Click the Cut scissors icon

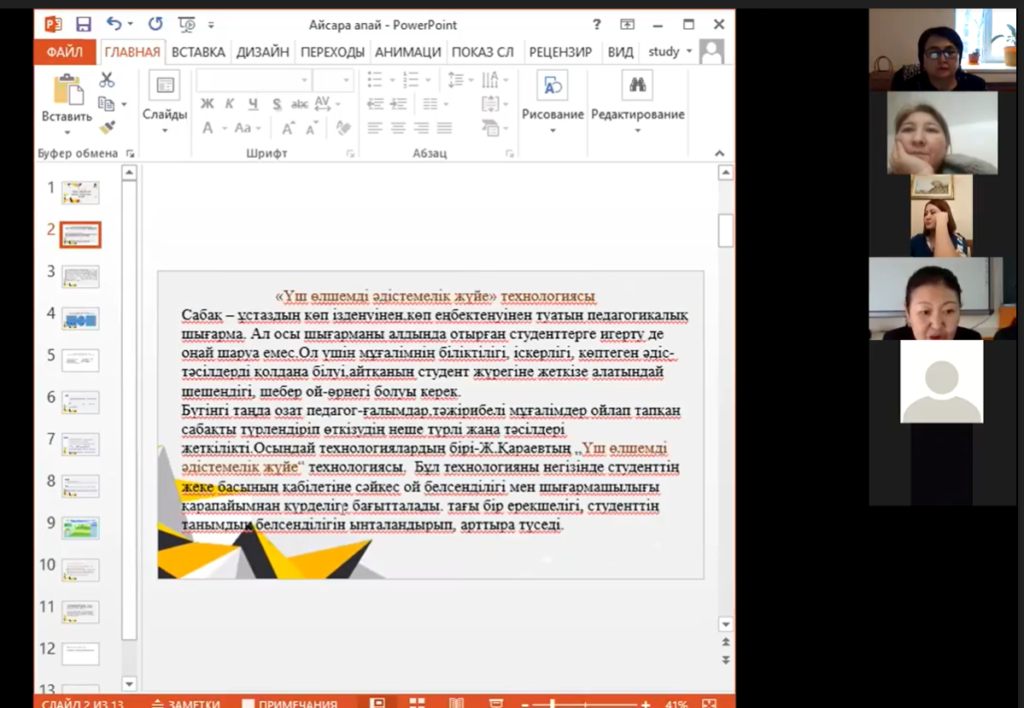pyautogui.click(x=107, y=80)
